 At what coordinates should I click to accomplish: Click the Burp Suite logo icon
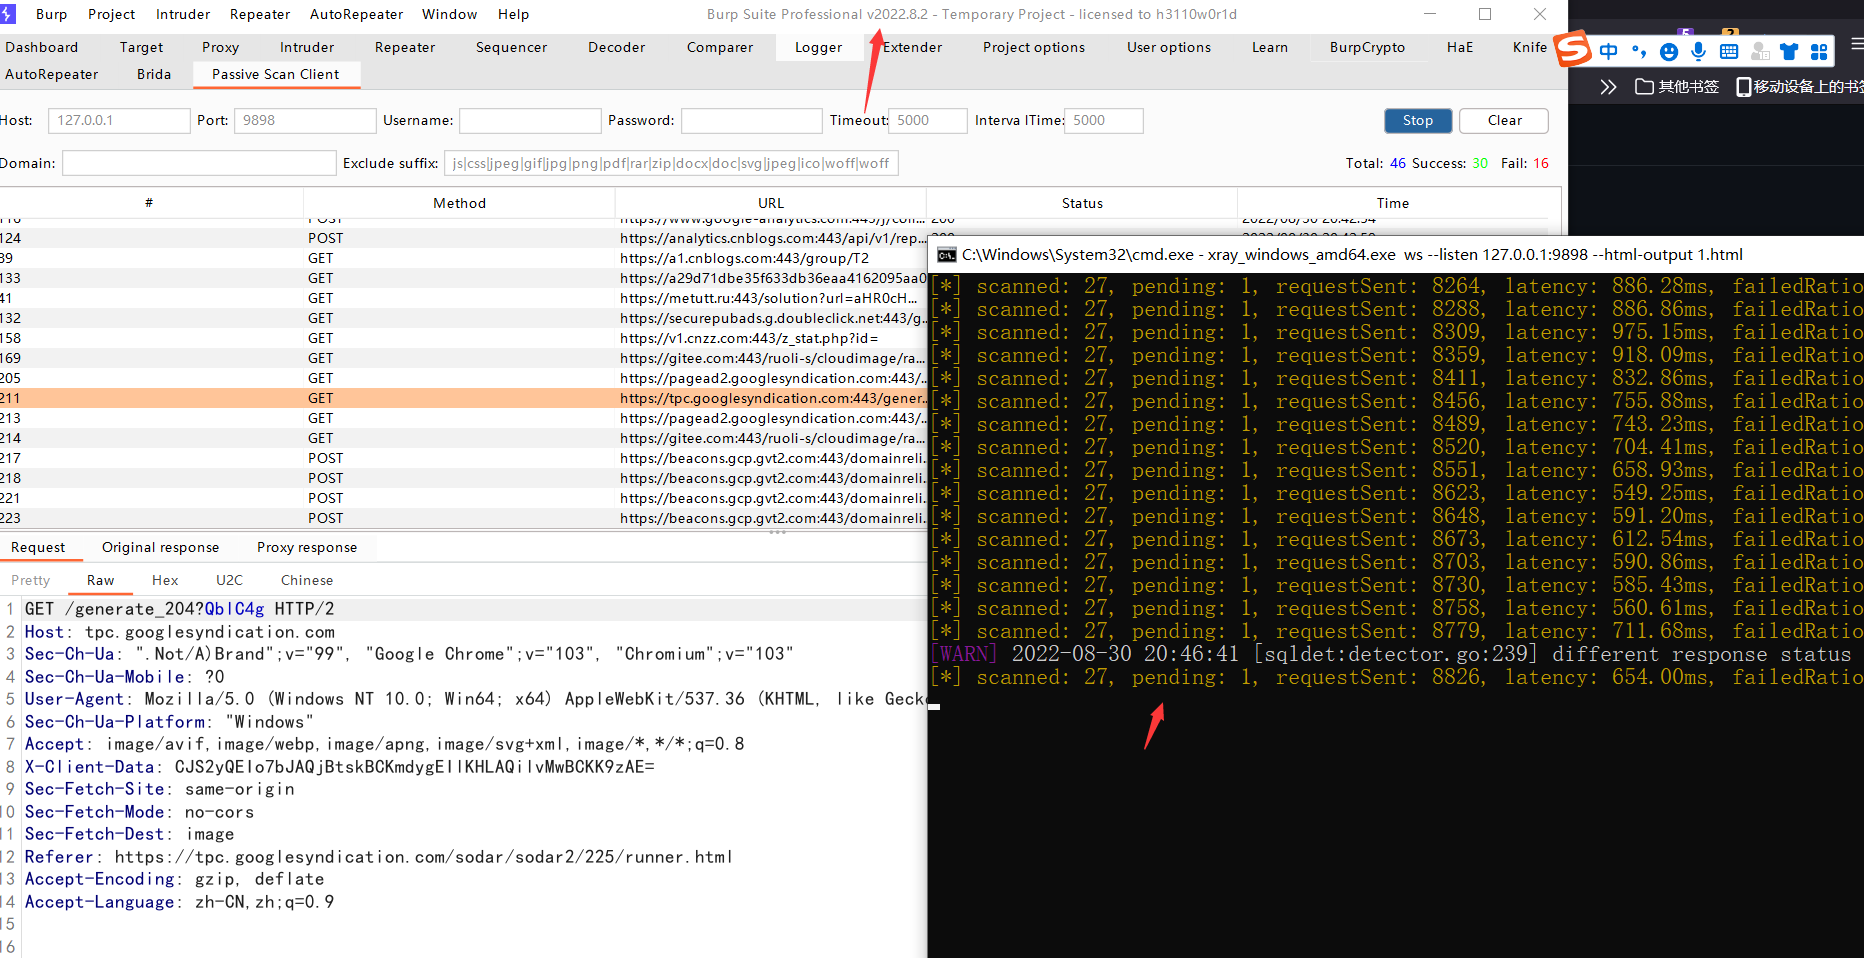click(8, 14)
